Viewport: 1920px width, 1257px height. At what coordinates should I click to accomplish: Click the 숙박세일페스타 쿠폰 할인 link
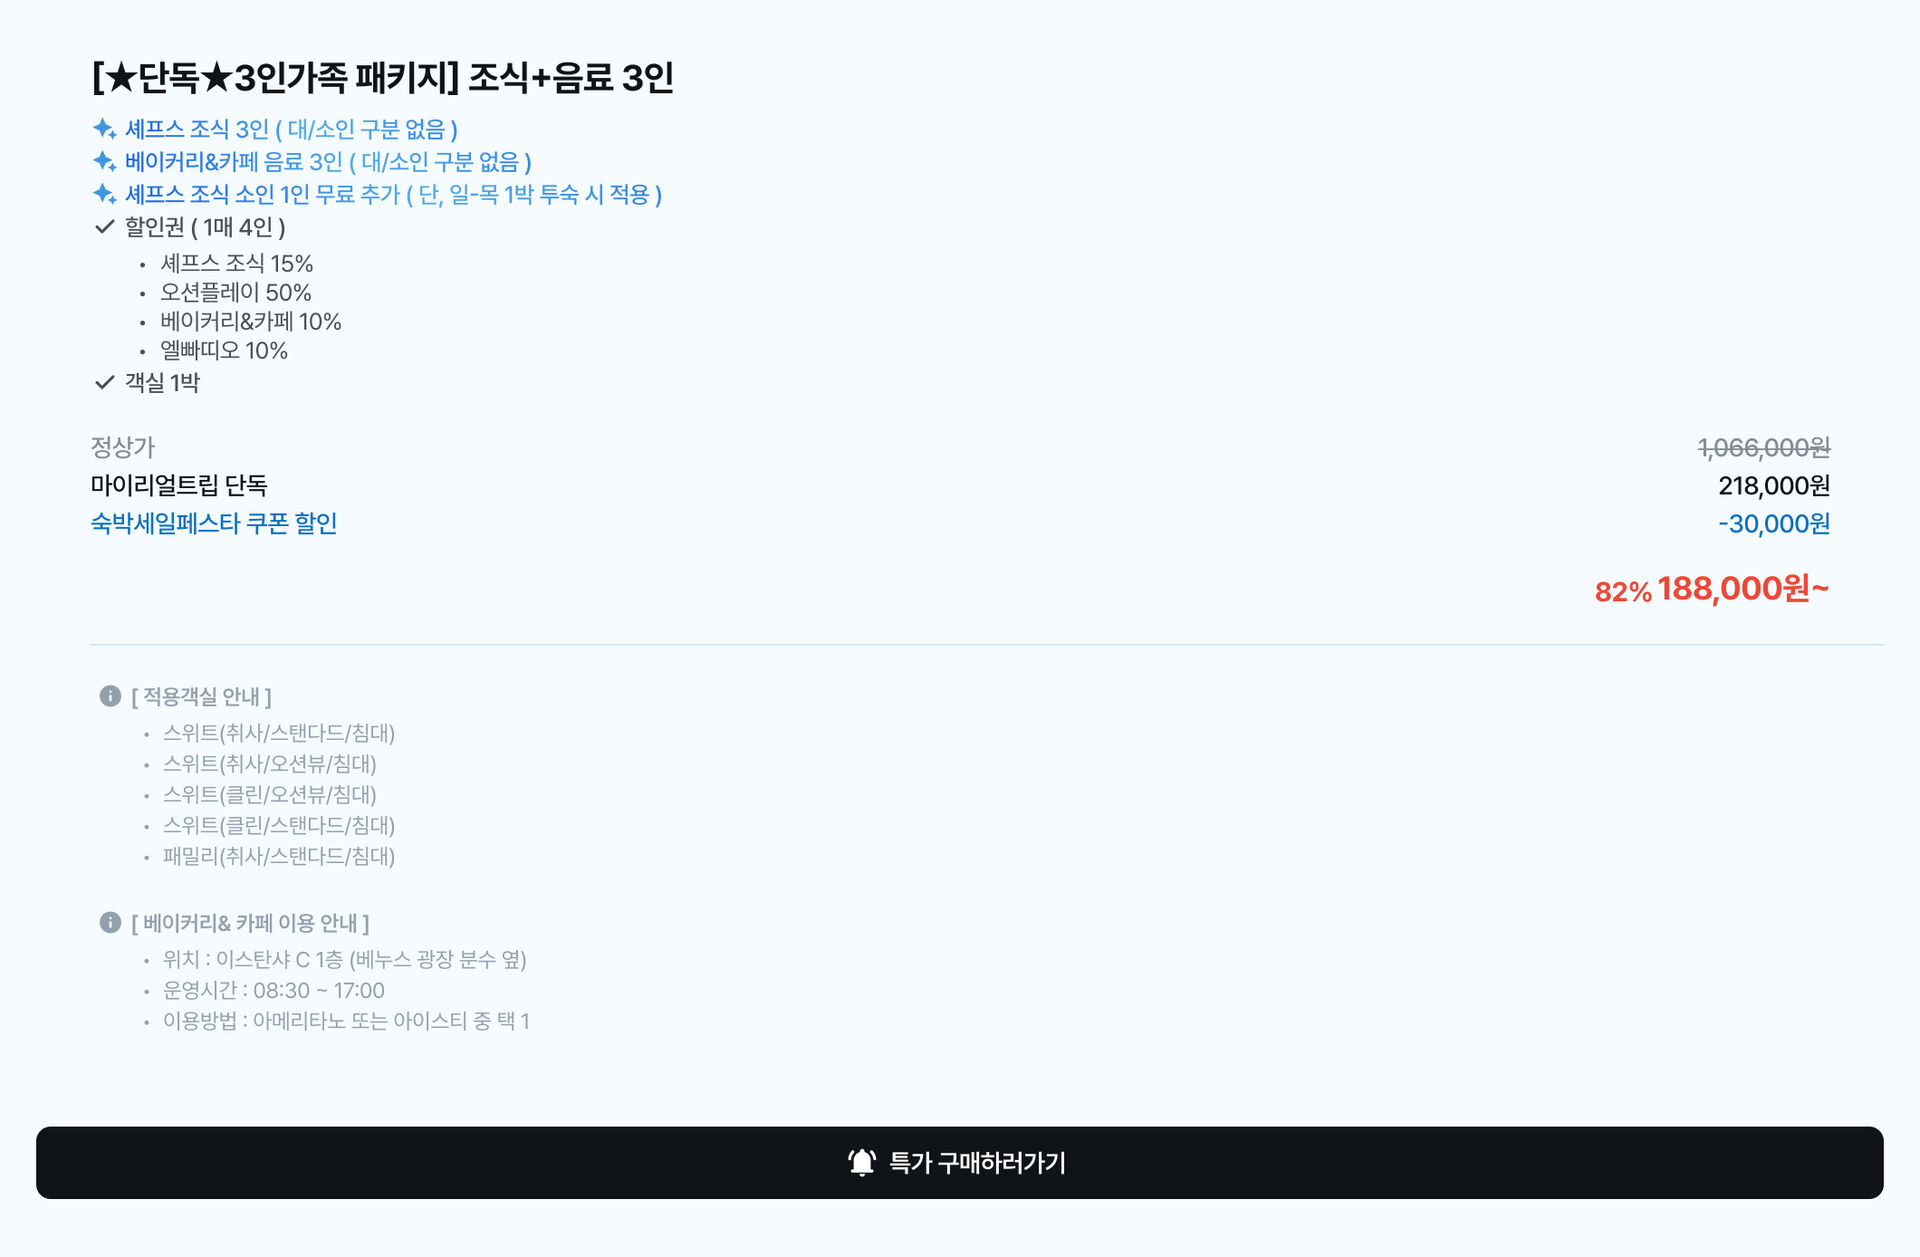(x=214, y=523)
